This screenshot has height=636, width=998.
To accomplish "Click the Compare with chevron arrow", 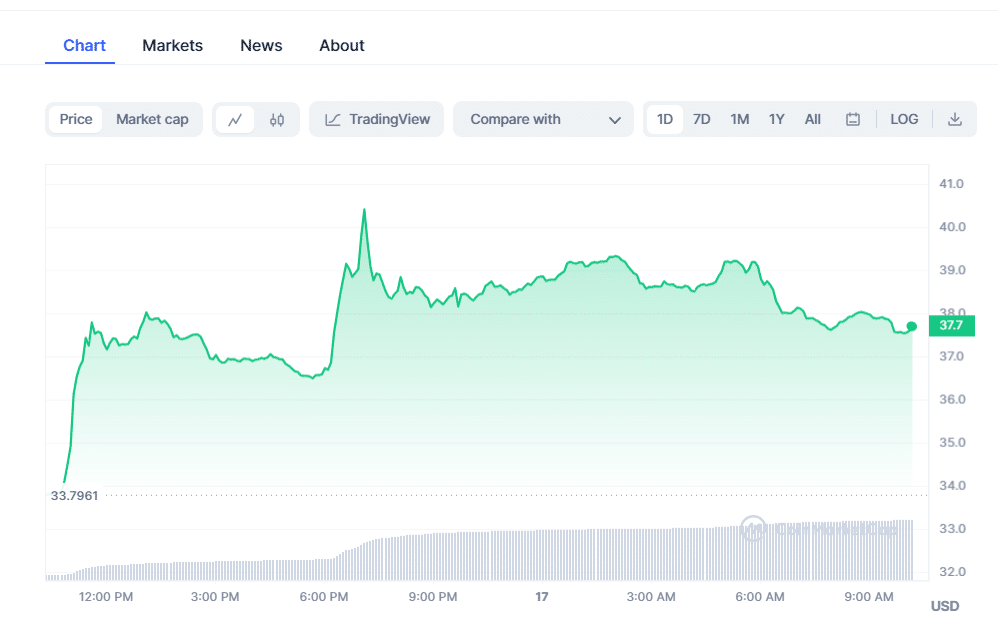I will [615, 120].
